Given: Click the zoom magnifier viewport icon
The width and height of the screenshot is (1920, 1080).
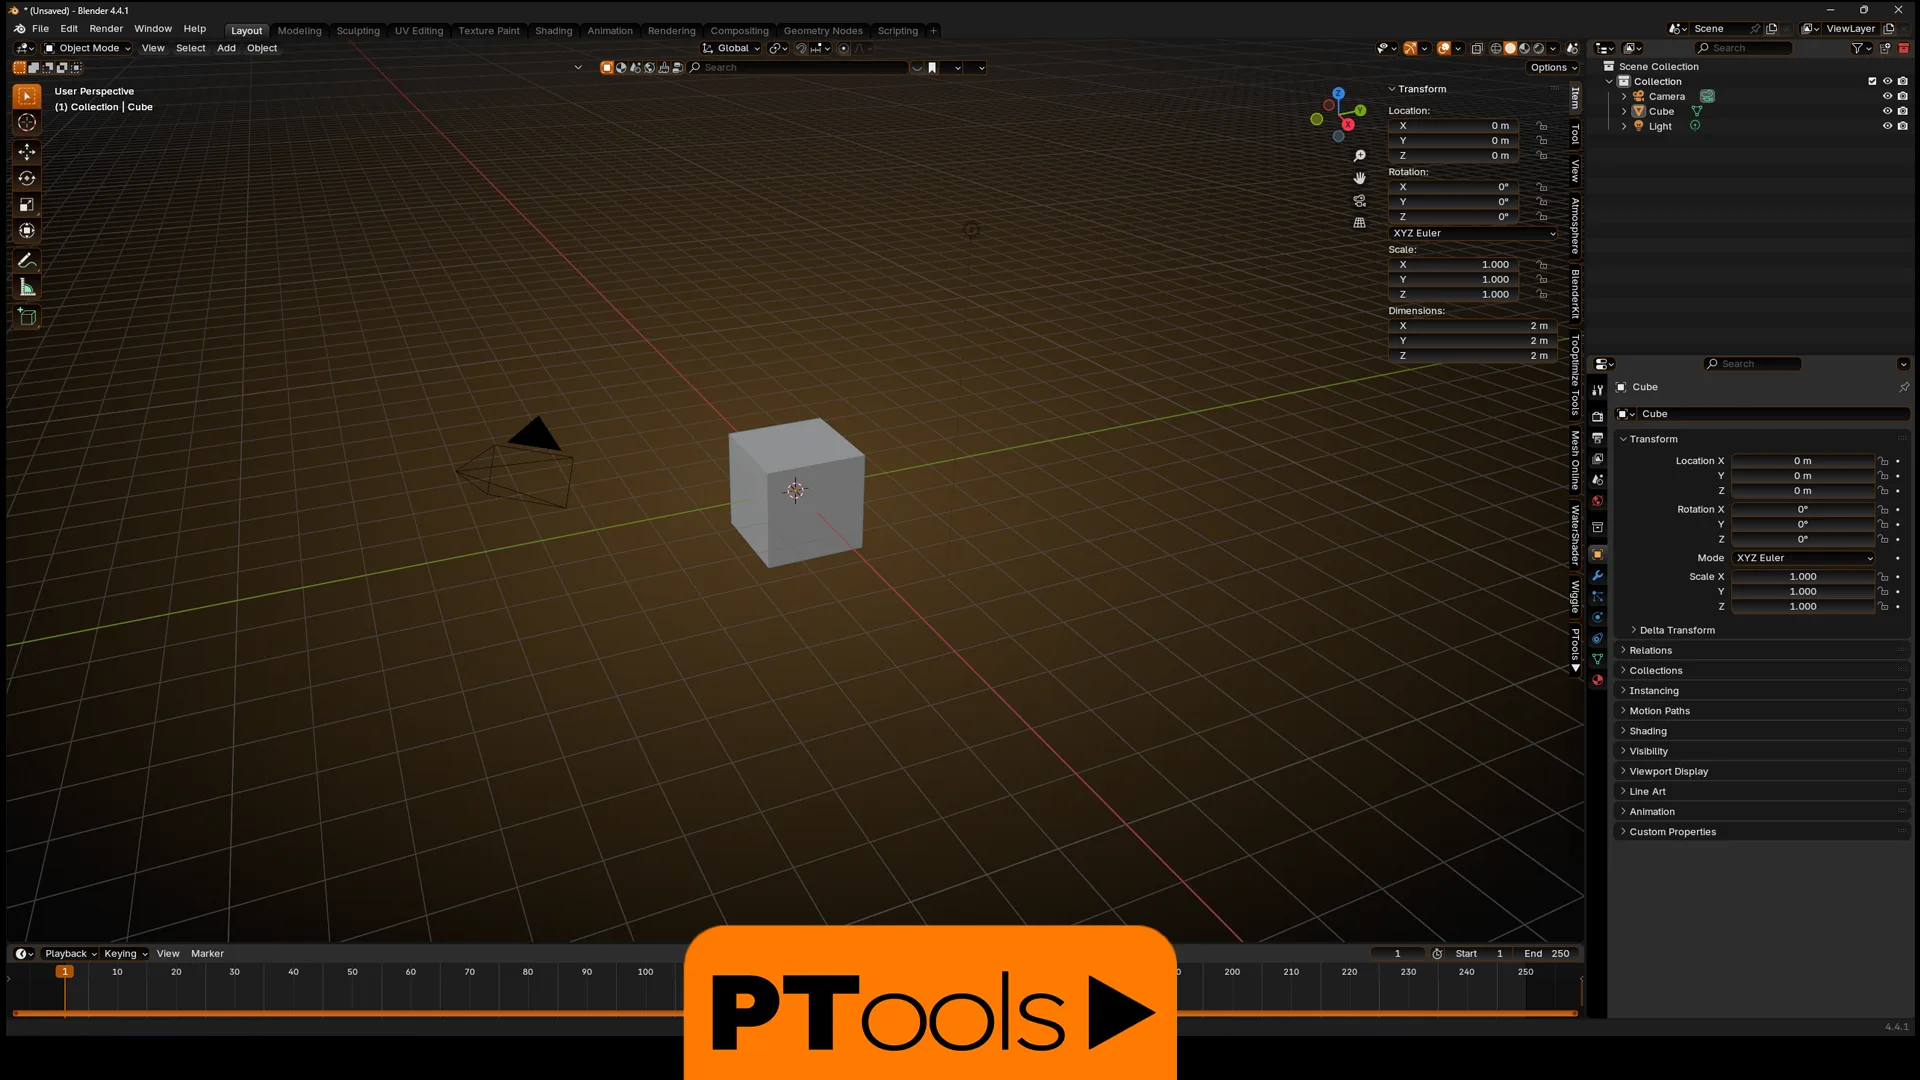Looking at the screenshot, I should (x=1359, y=156).
